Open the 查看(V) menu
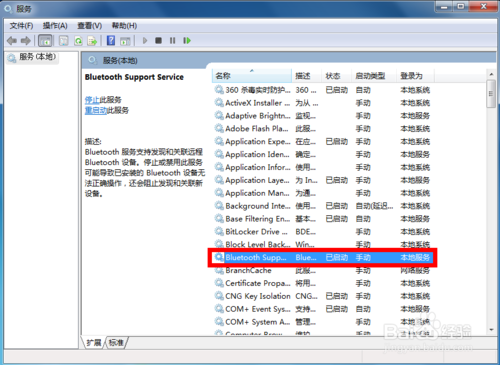 (x=89, y=26)
